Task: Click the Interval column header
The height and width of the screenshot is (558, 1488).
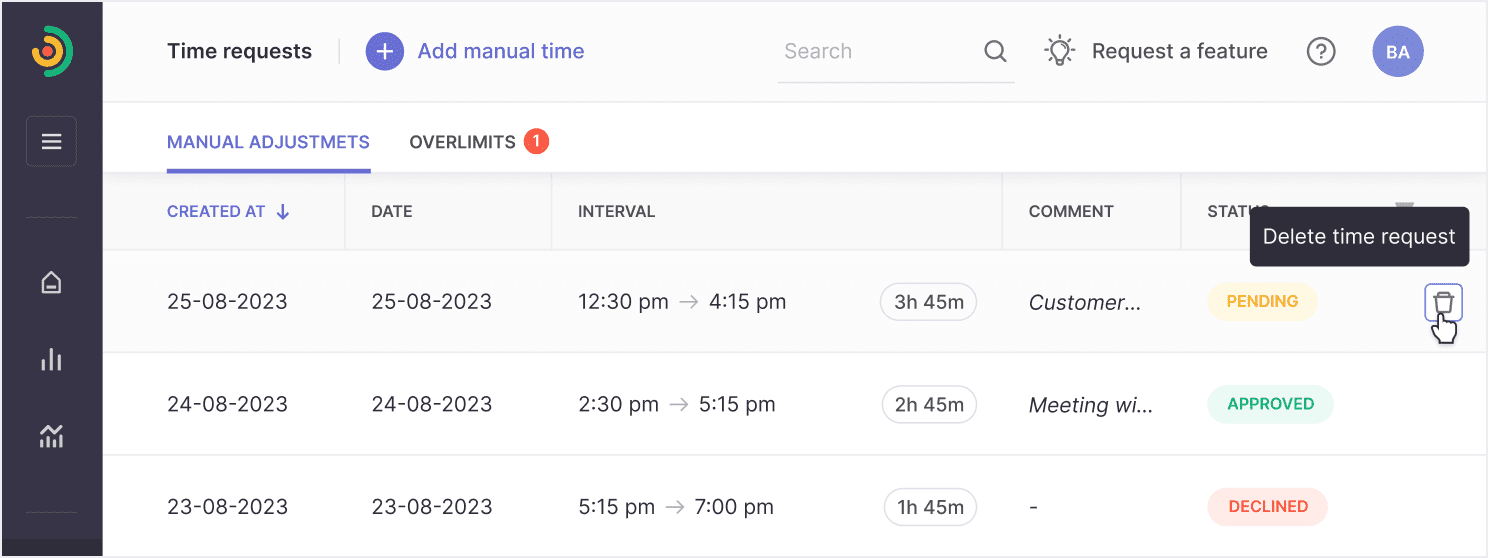Action: [616, 211]
